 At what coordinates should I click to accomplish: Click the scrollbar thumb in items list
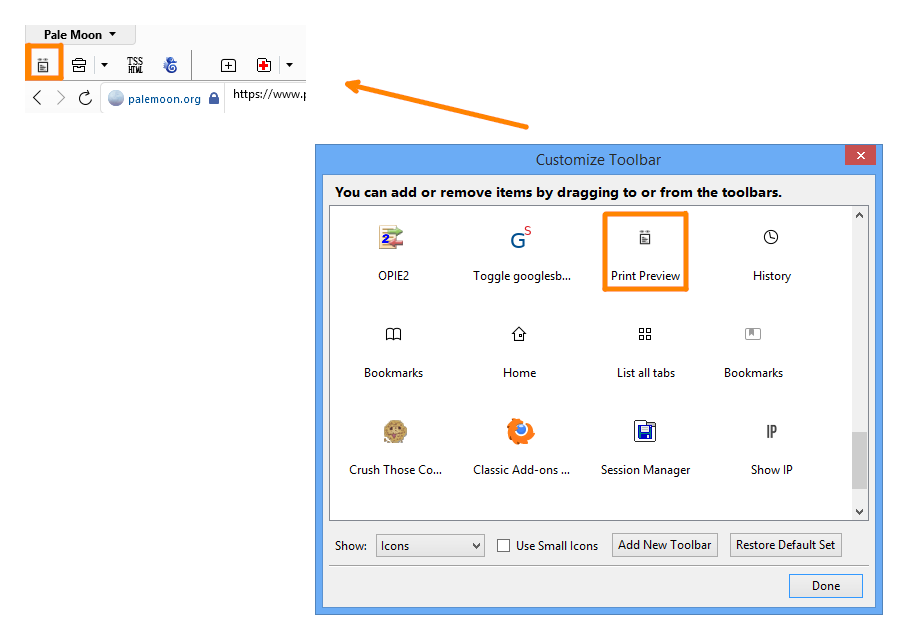859,460
